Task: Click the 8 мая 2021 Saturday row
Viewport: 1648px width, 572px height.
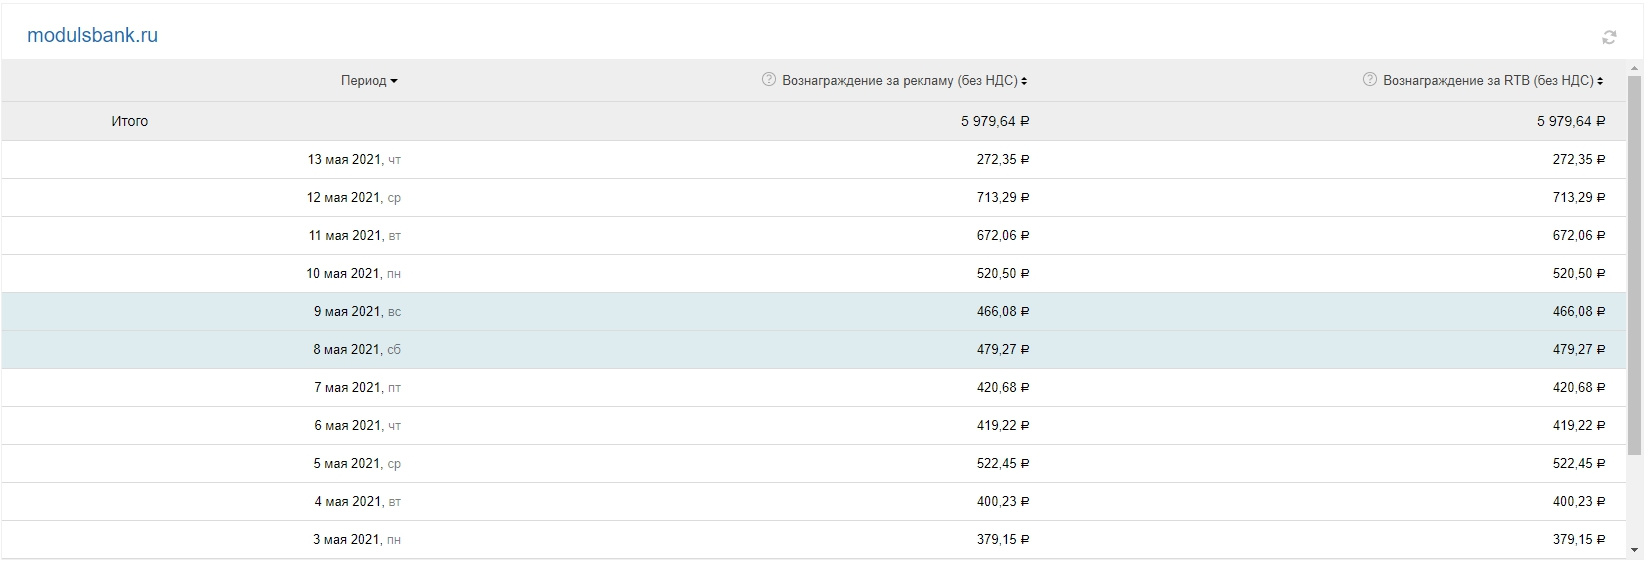Action: pos(357,350)
